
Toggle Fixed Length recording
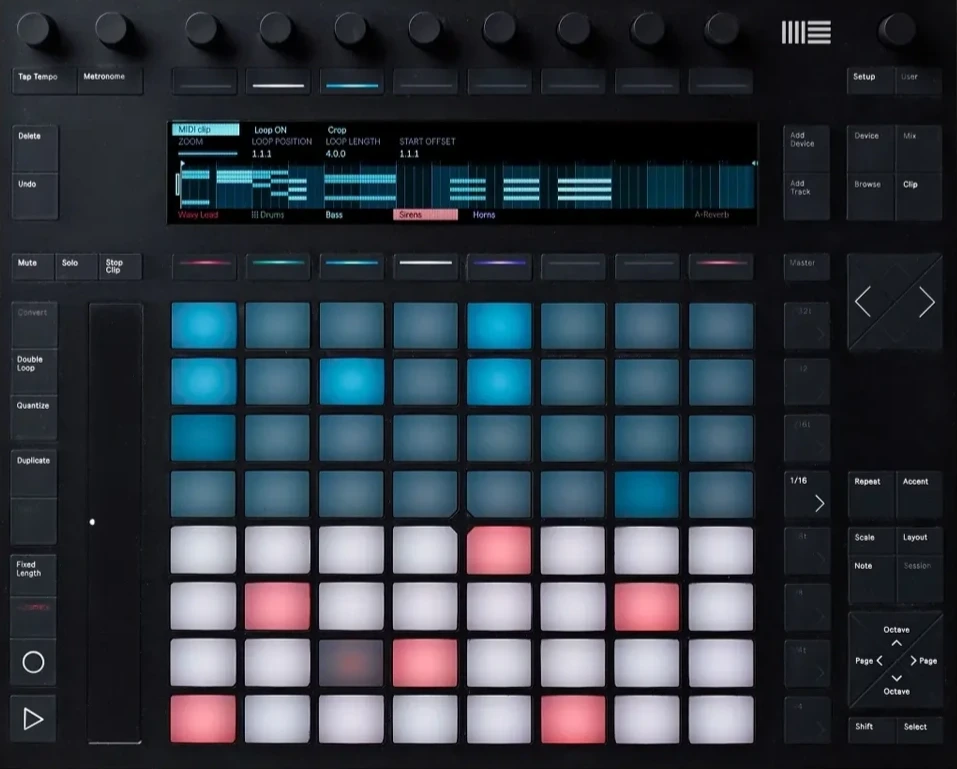tap(33, 576)
